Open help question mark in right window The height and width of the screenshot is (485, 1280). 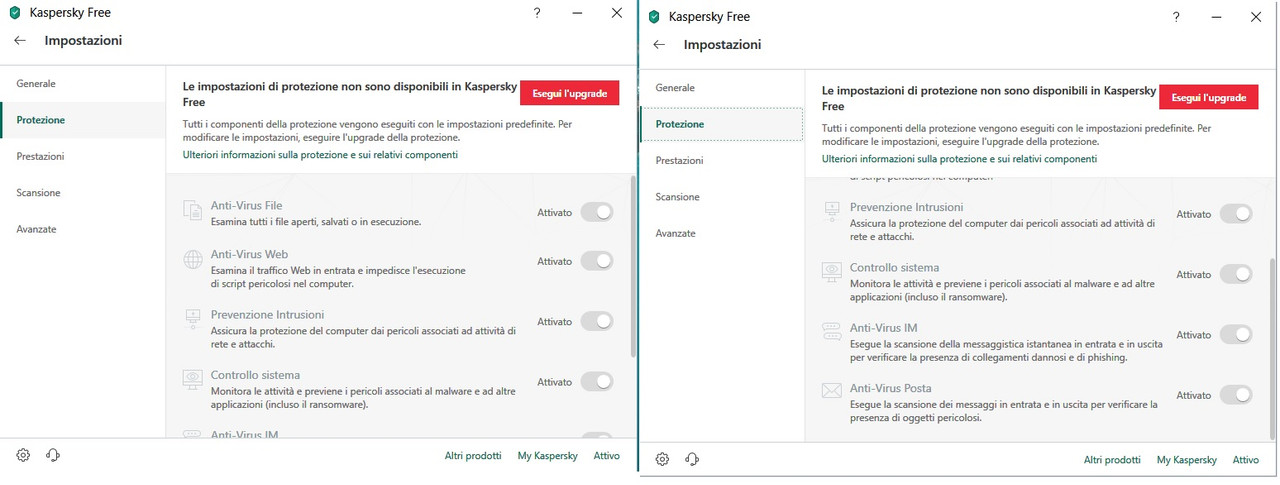pyautogui.click(x=1176, y=17)
